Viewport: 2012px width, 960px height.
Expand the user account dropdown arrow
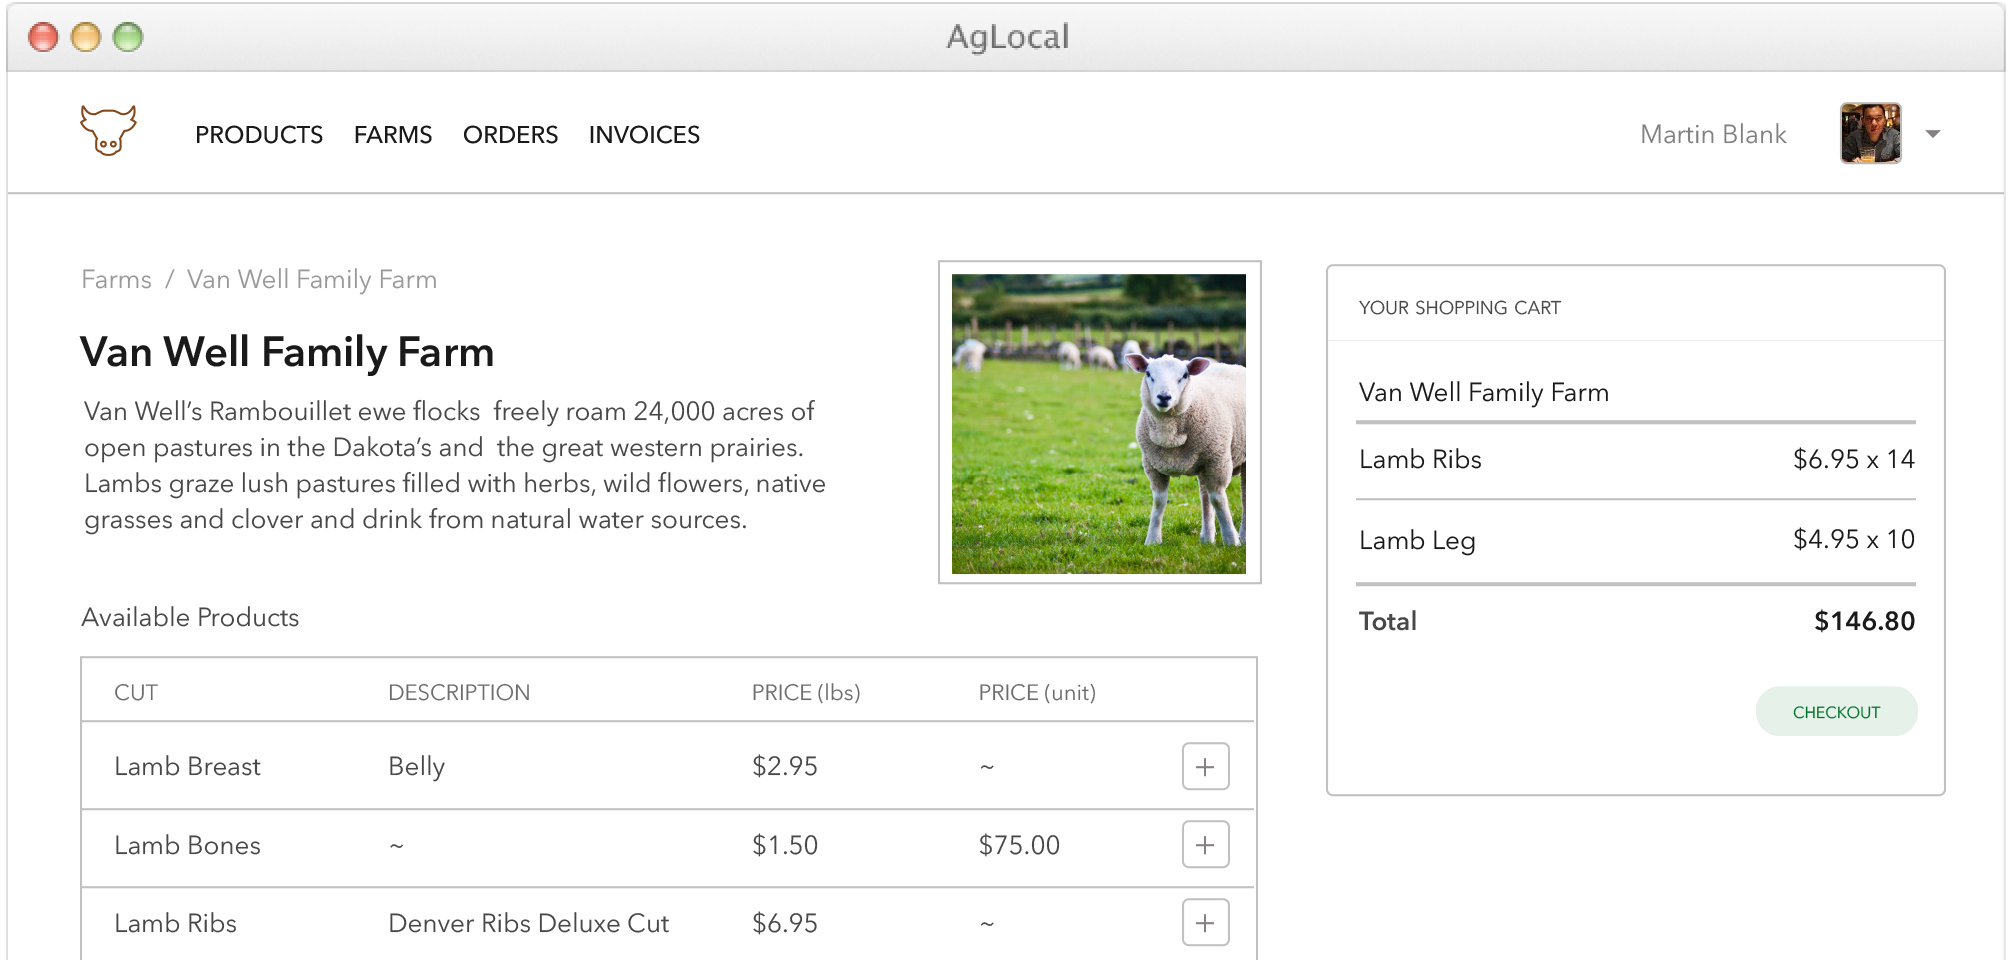[x=1933, y=134]
